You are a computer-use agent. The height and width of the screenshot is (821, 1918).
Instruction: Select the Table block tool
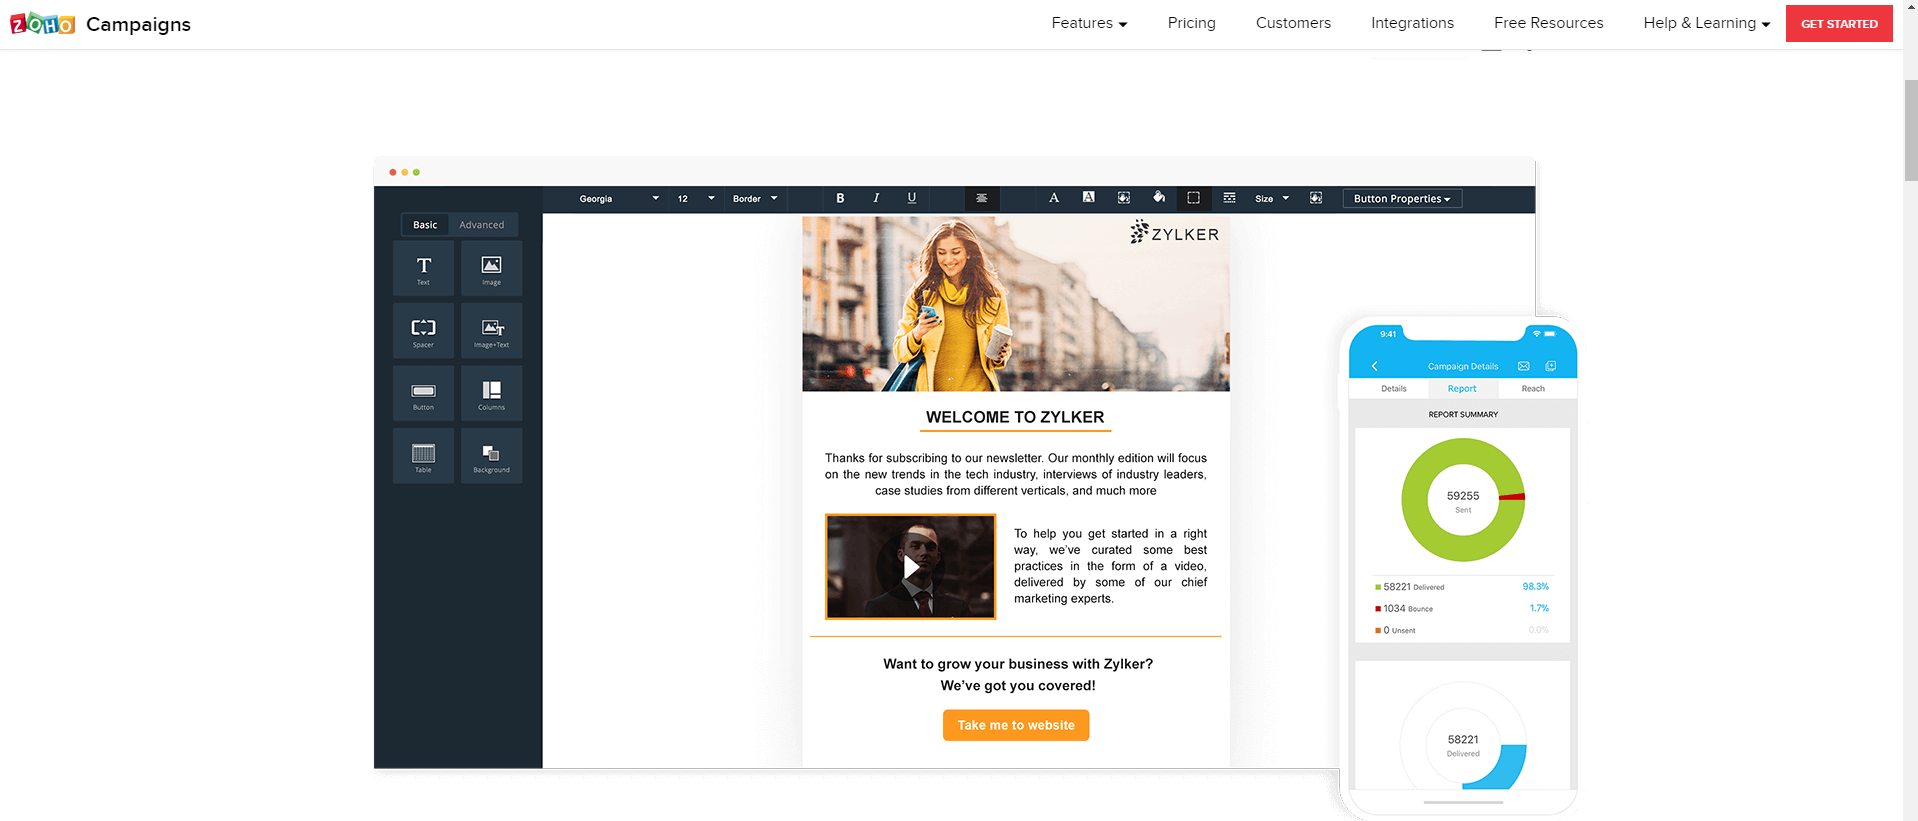(x=423, y=456)
